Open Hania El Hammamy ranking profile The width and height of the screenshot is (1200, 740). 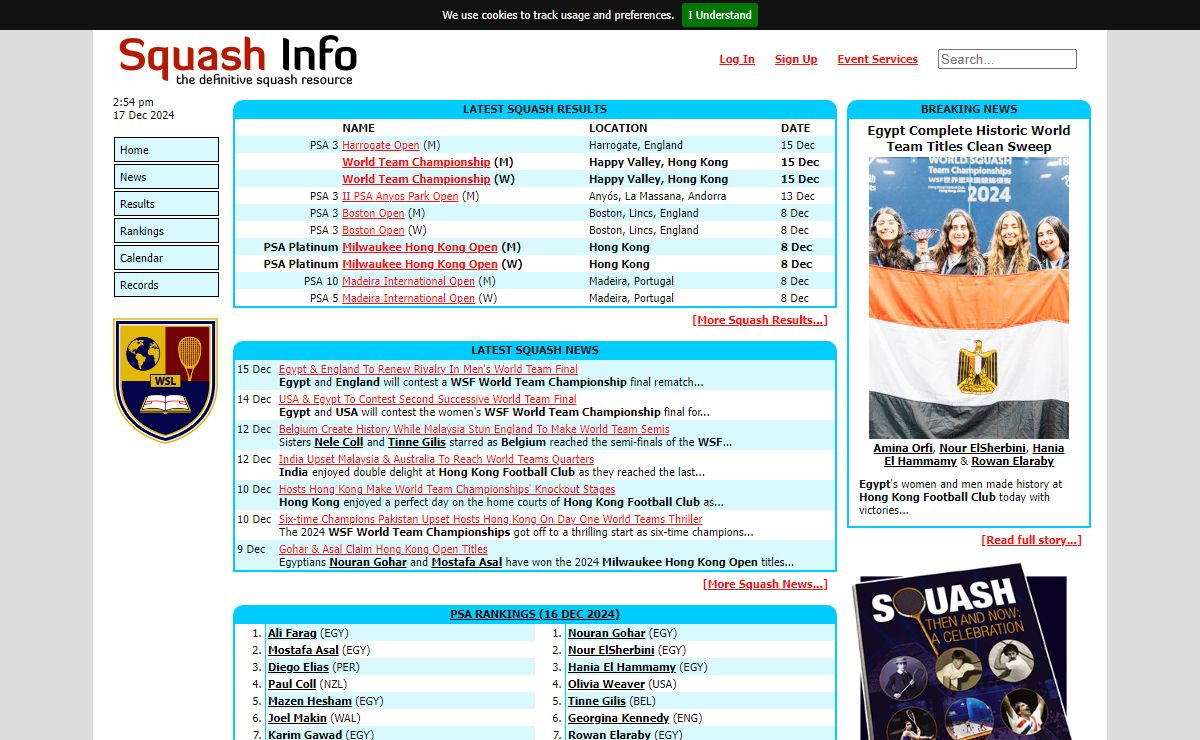622,667
